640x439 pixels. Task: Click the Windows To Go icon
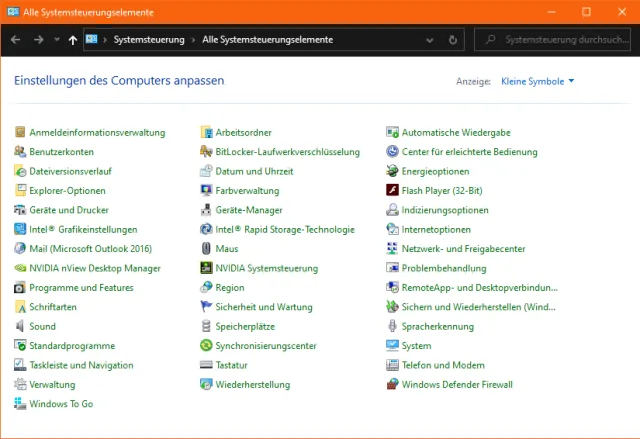21,404
